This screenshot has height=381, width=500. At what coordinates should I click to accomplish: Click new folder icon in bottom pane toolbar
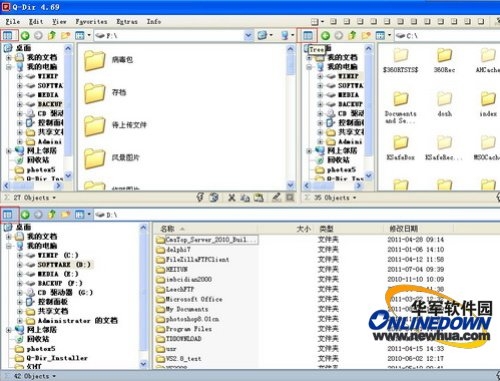tap(65, 214)
